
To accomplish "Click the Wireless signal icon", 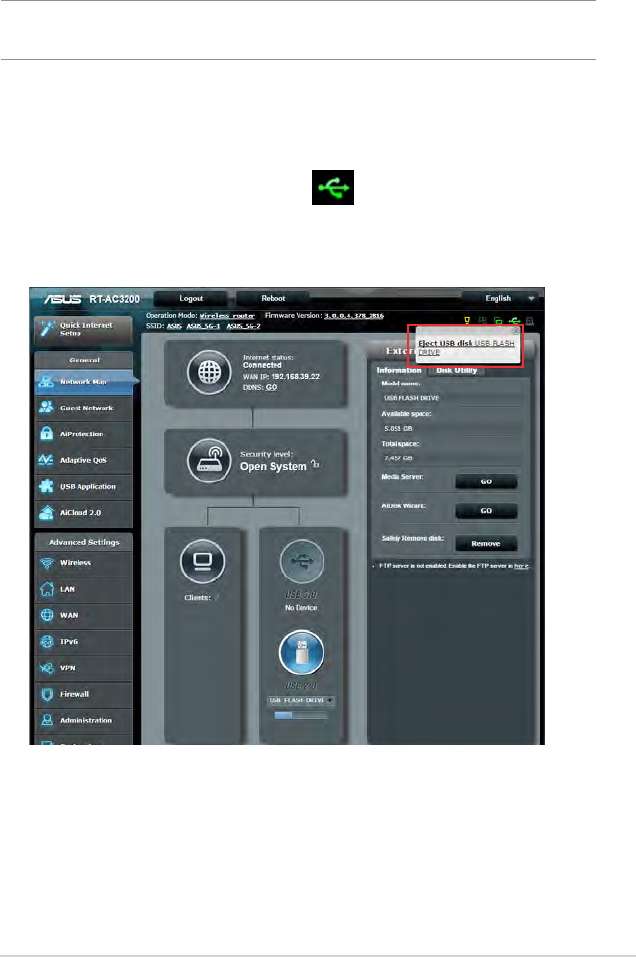I will [47, 563].
